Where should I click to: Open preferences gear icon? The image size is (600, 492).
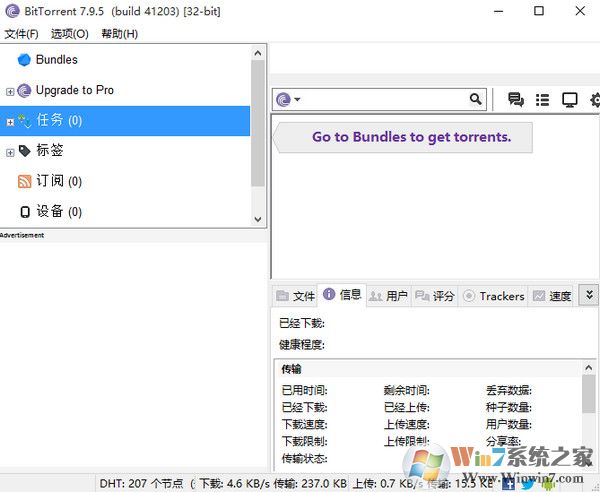point(595,100)
